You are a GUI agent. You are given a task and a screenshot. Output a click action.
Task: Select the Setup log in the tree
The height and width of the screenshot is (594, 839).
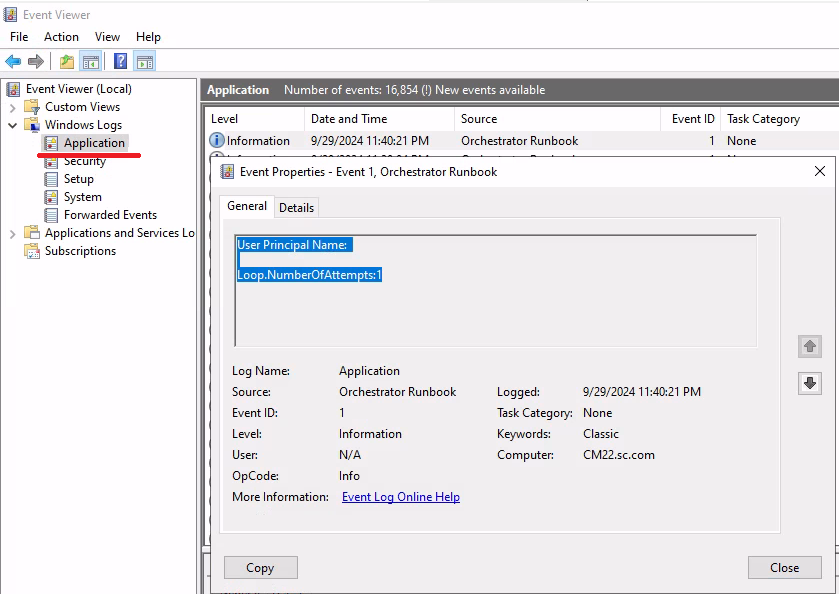click(x=78, y=178)
